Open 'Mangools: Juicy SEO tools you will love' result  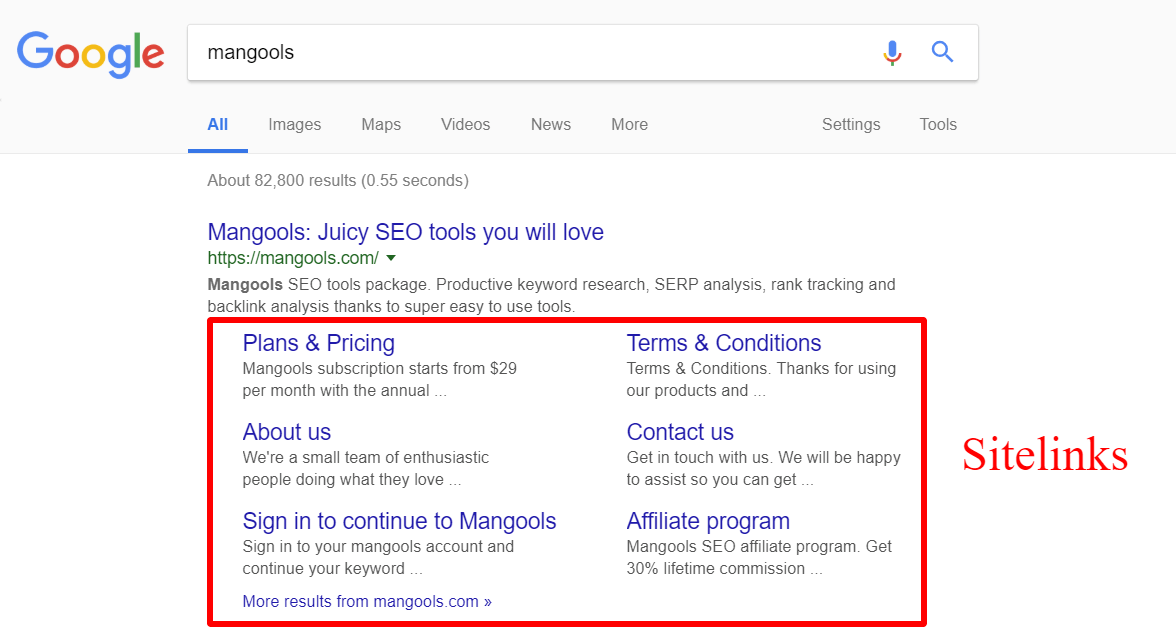[405, 232]
